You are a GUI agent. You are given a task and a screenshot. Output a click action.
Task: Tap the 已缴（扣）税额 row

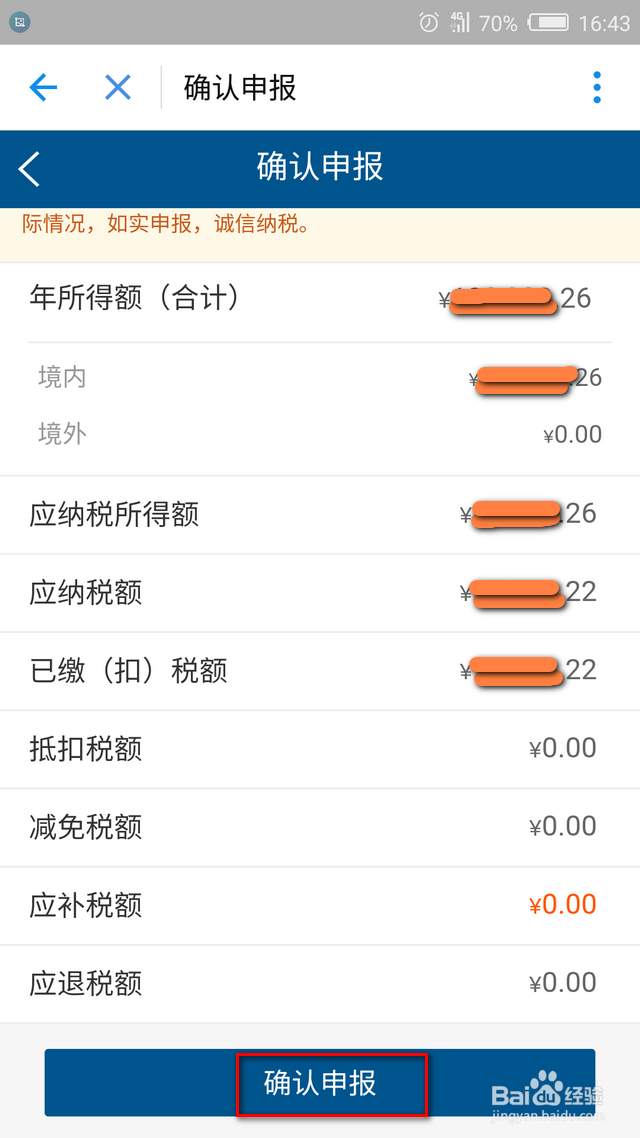coord(320,670)
